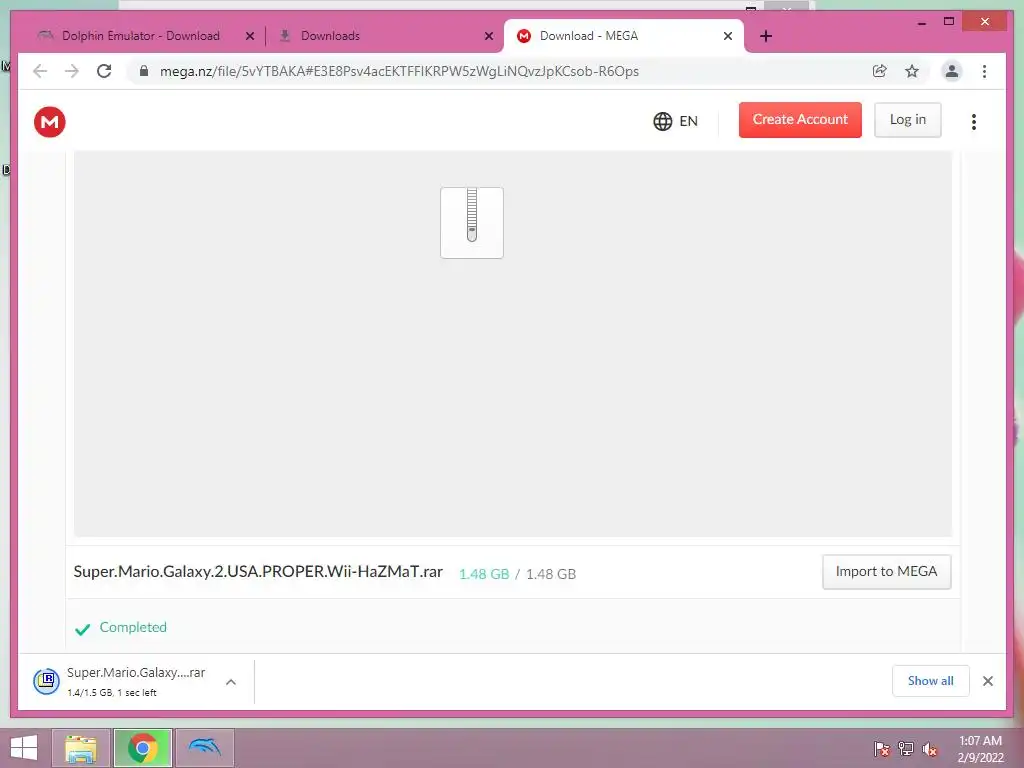The height and width of the screenshot is (768, 1024).
Task: Click the MEGA logo icon
Action: click(50, 121)
